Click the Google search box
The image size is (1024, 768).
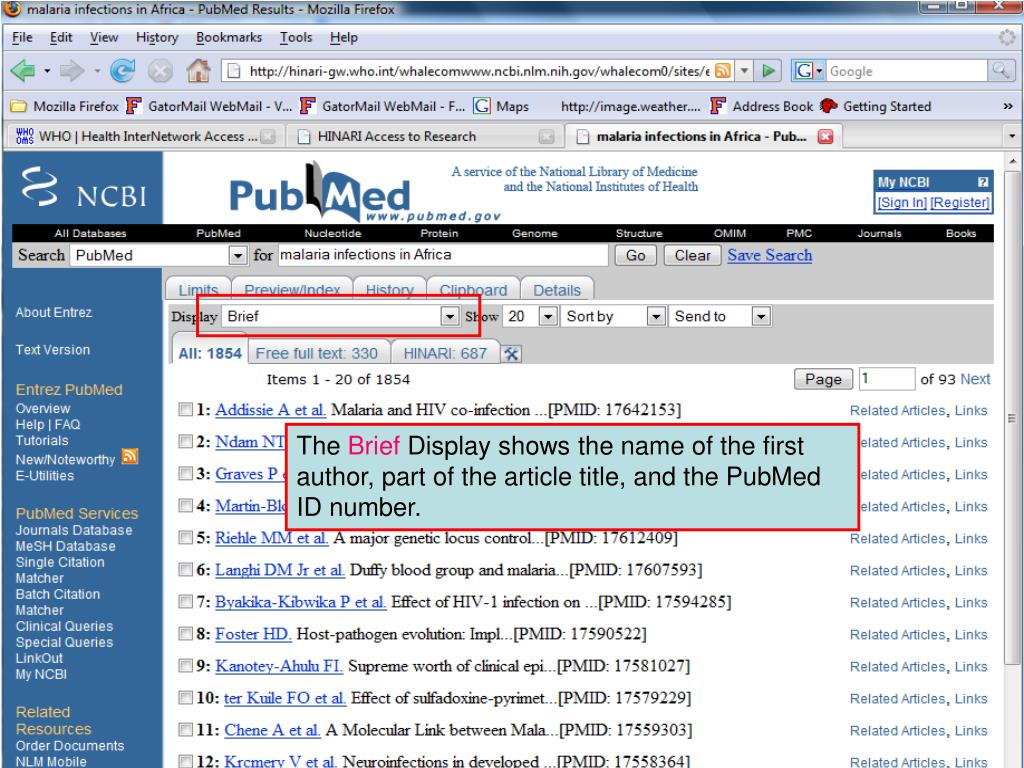click(x=906, y=71)
